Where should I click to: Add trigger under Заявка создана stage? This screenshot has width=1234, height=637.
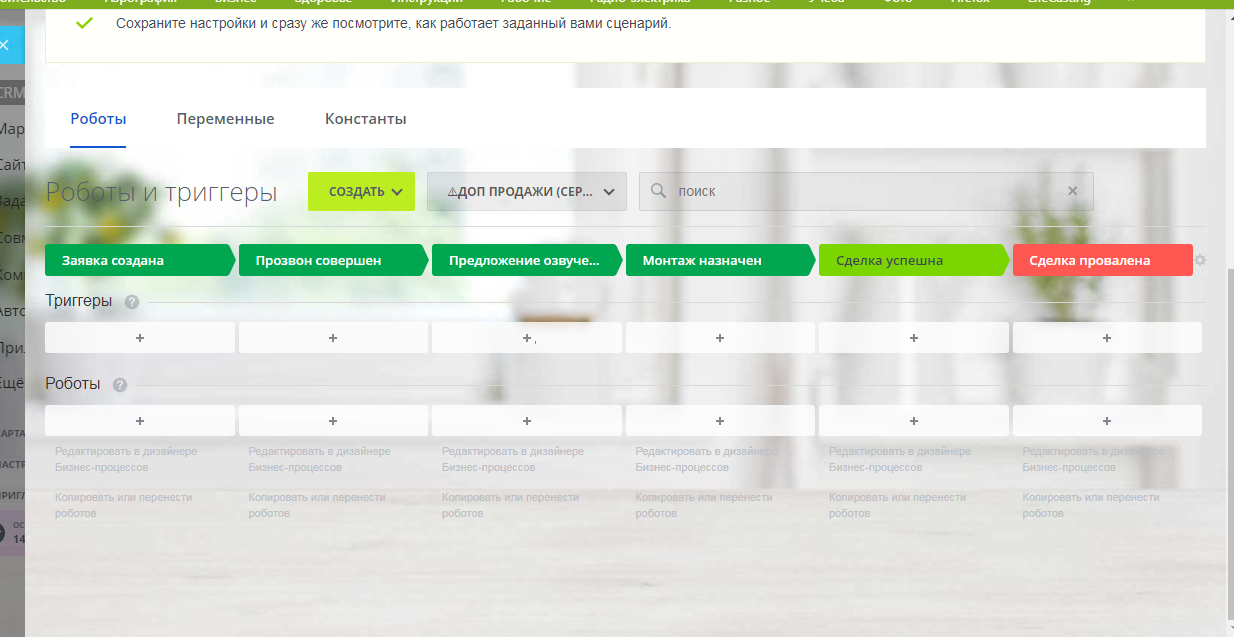[140, 338]
